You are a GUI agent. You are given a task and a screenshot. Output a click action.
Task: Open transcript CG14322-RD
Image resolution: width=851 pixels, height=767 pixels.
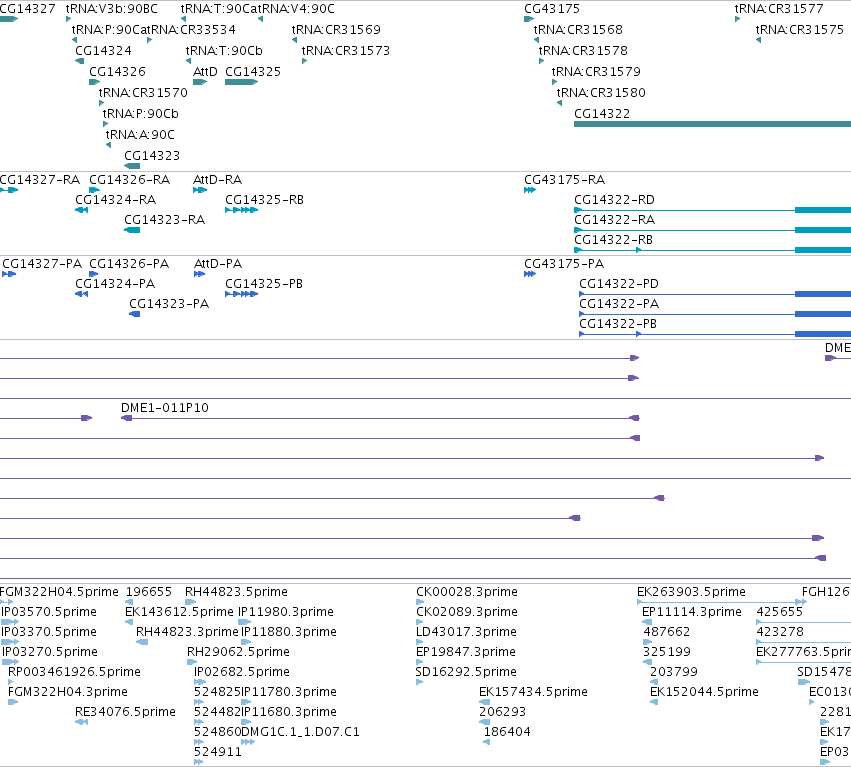(x=712, y=210)
